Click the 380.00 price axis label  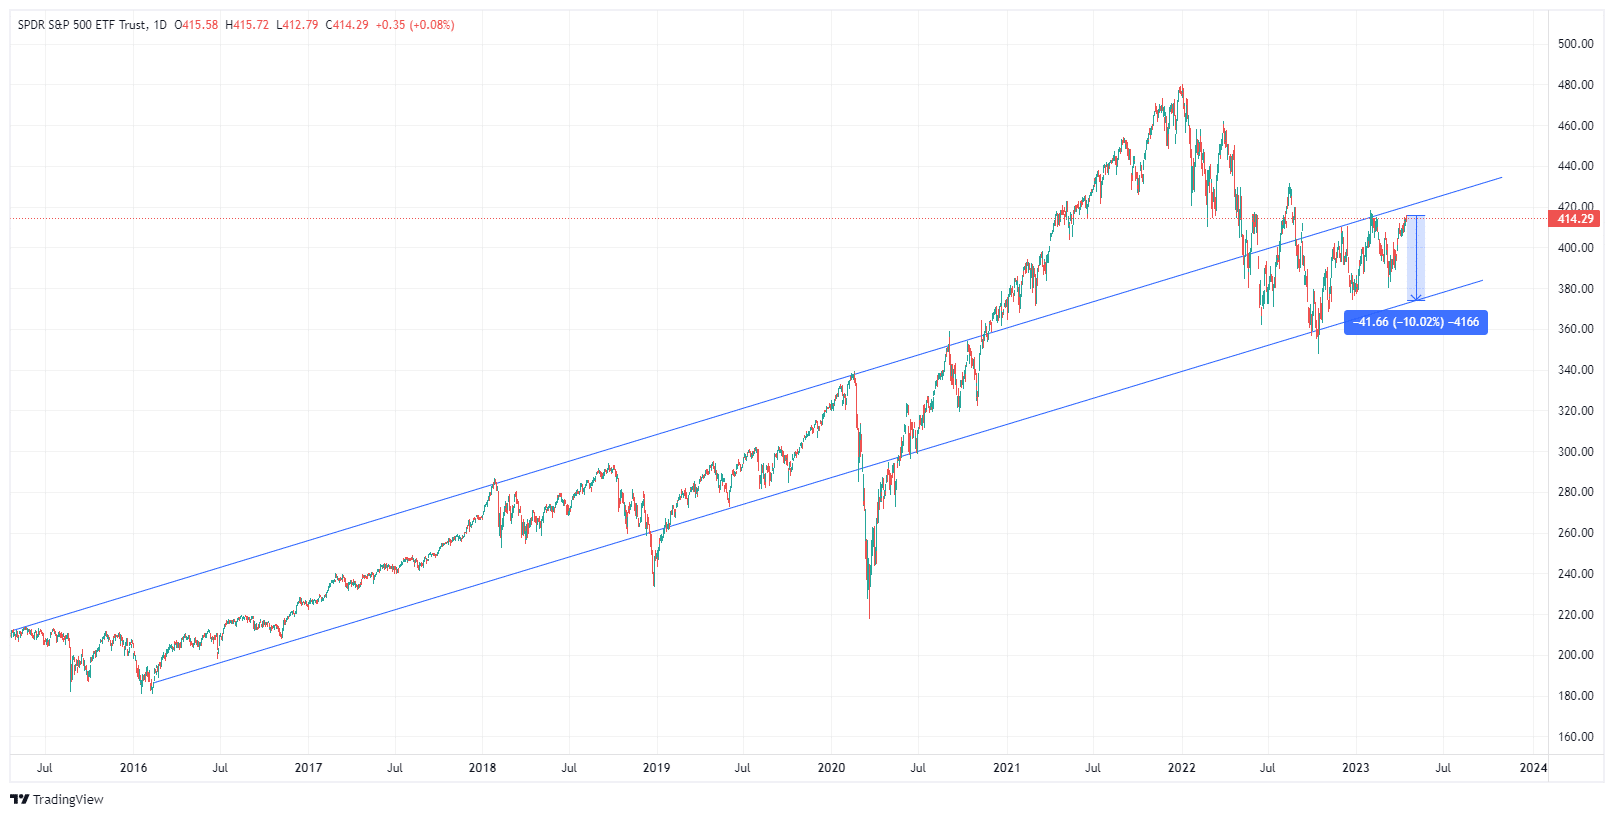click(1575, 289)
